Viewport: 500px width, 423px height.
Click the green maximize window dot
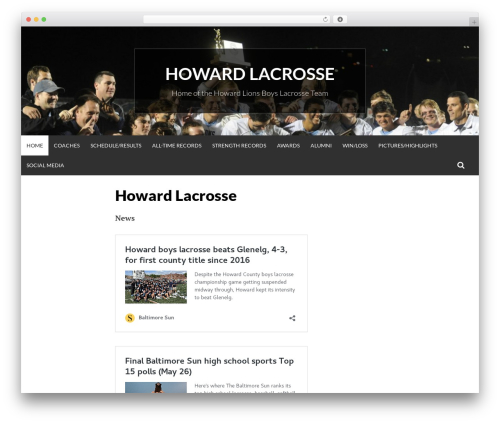[44, 19]
